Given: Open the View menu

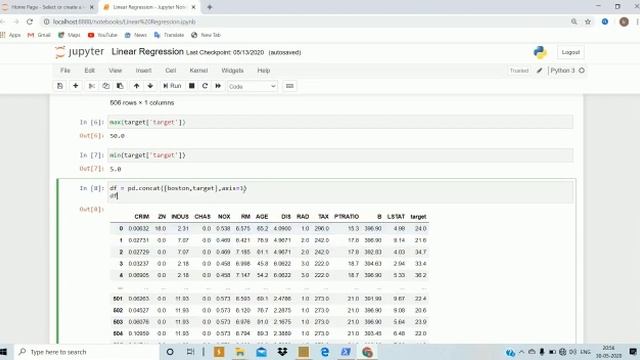Looking at the screenshot, I should click(x=115, y=71).
